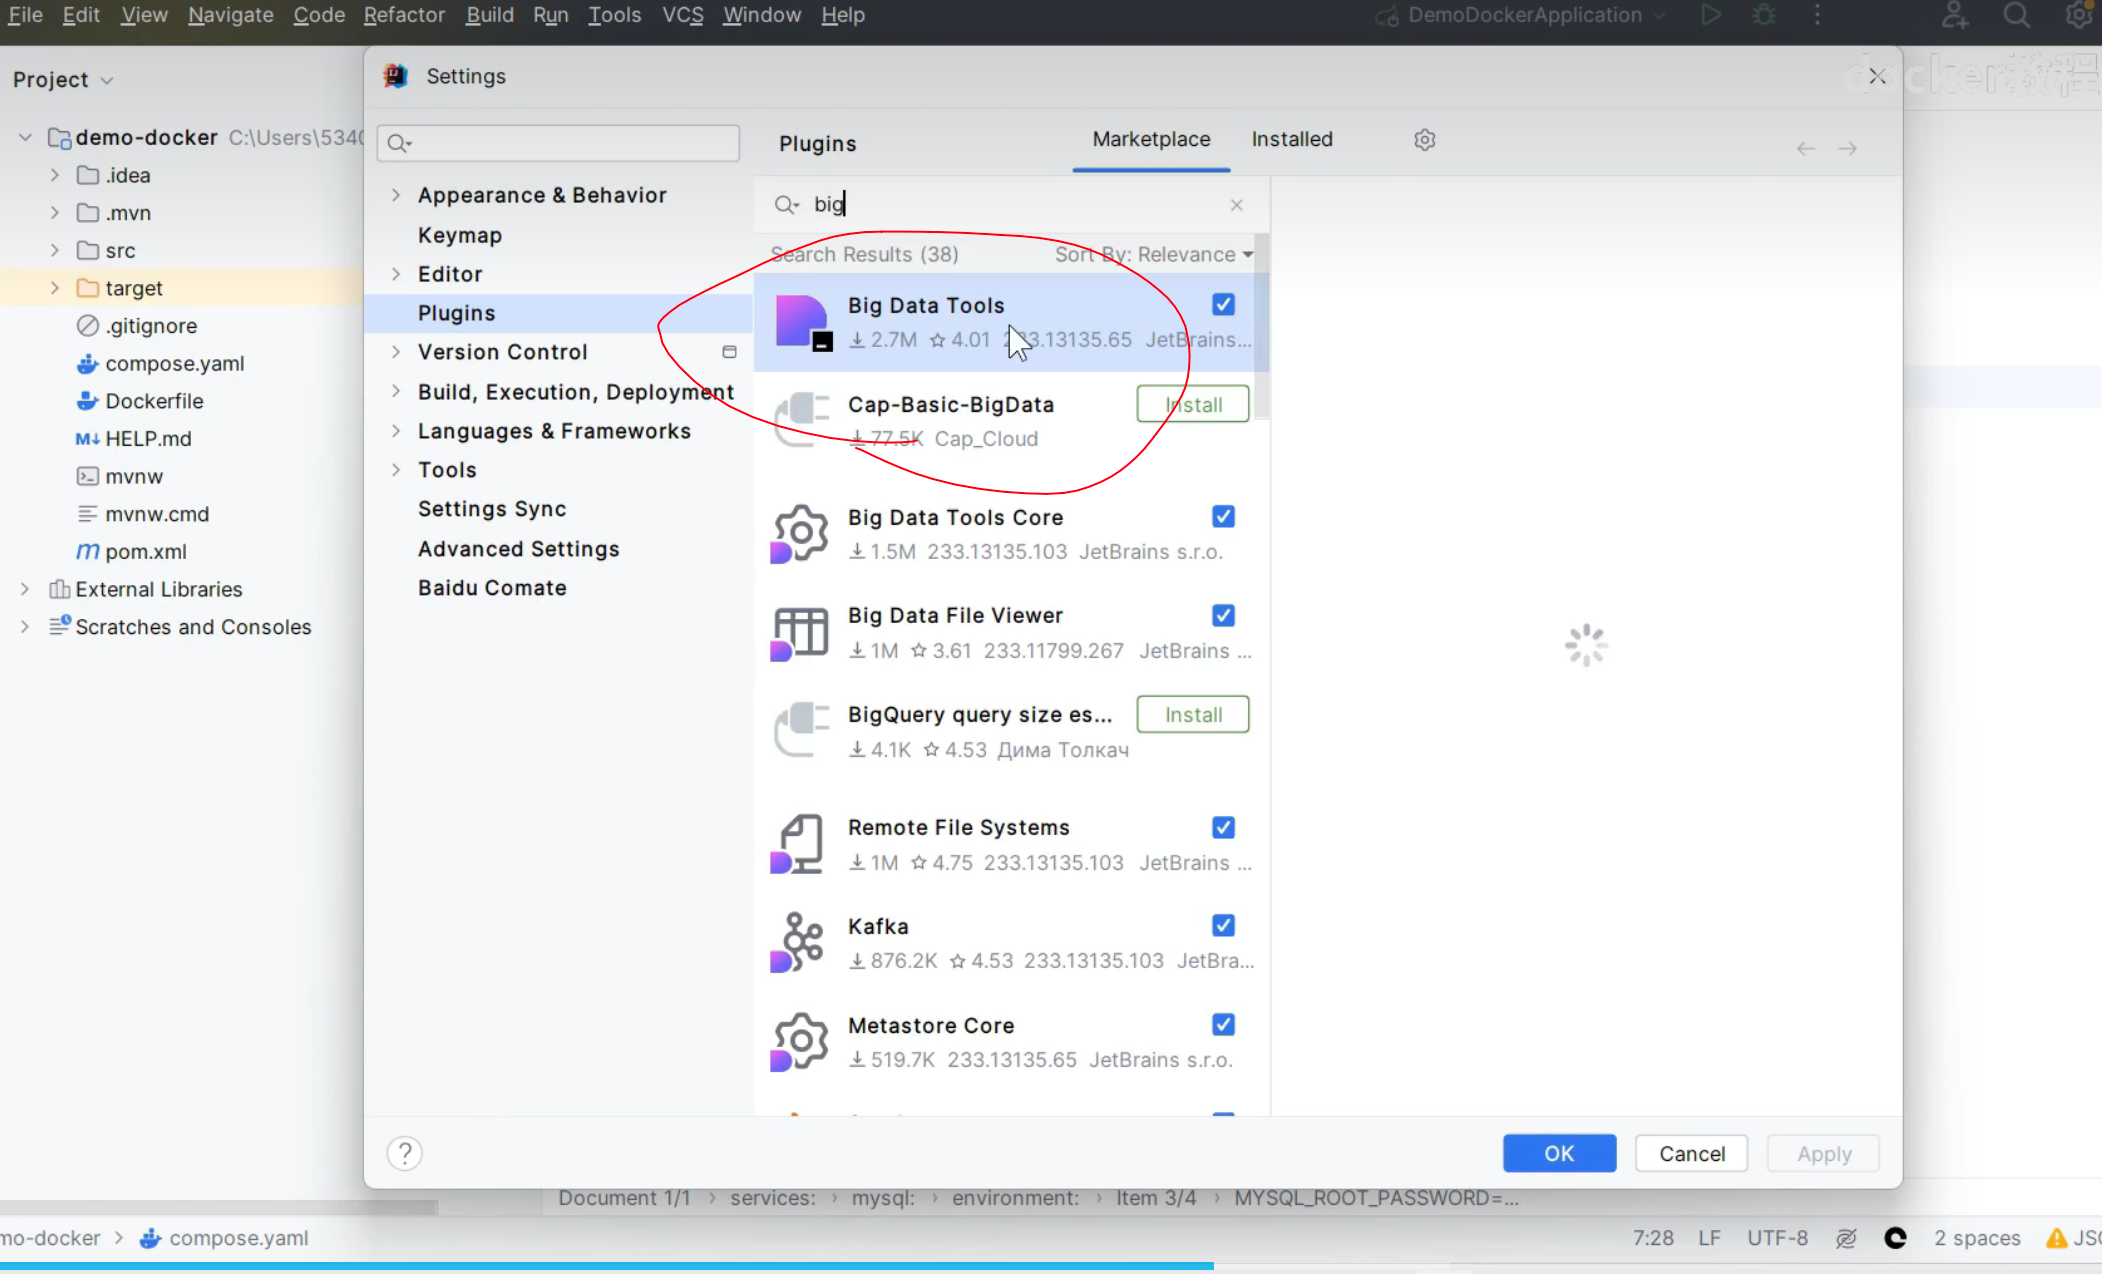Viewport: 2102px width, 1274px height.
Task: Open the help question mark icon
Action: pyautogui.click(x=405, y=1153)
